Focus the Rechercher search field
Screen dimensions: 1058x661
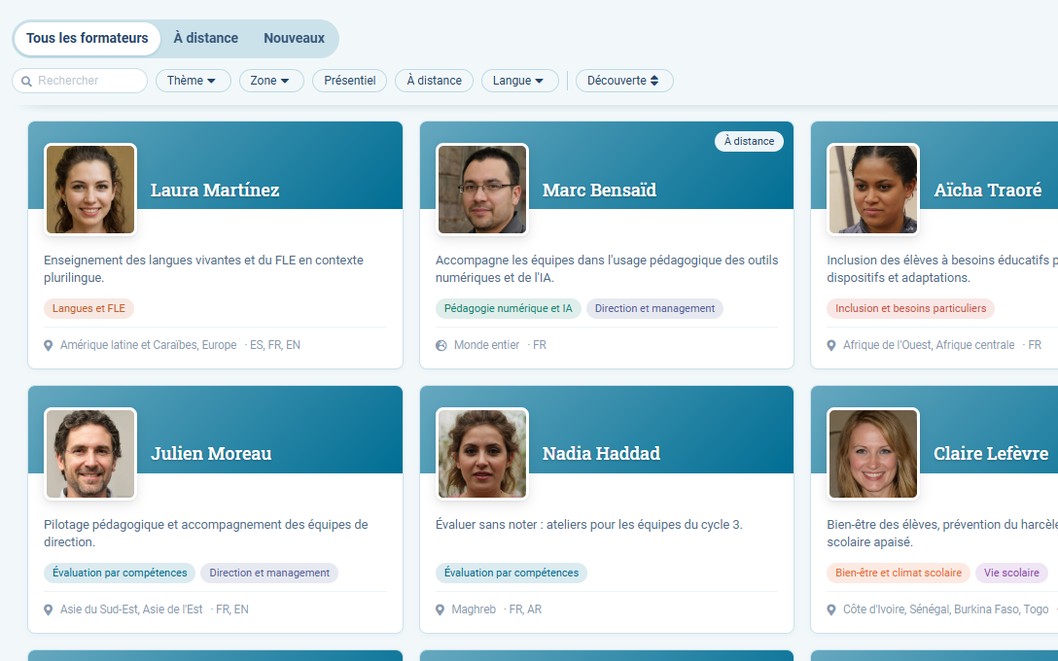[80, 81]
